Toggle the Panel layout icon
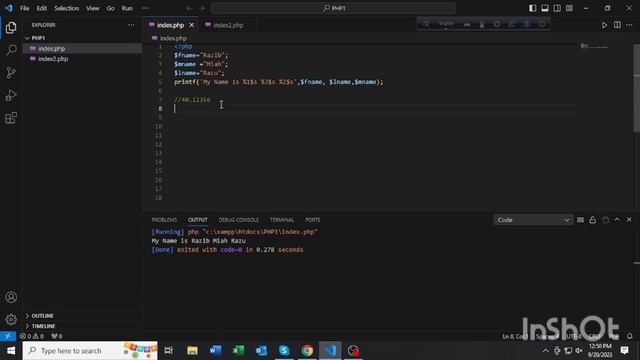This screenshot has height=360, width=640. pos(544,8)
